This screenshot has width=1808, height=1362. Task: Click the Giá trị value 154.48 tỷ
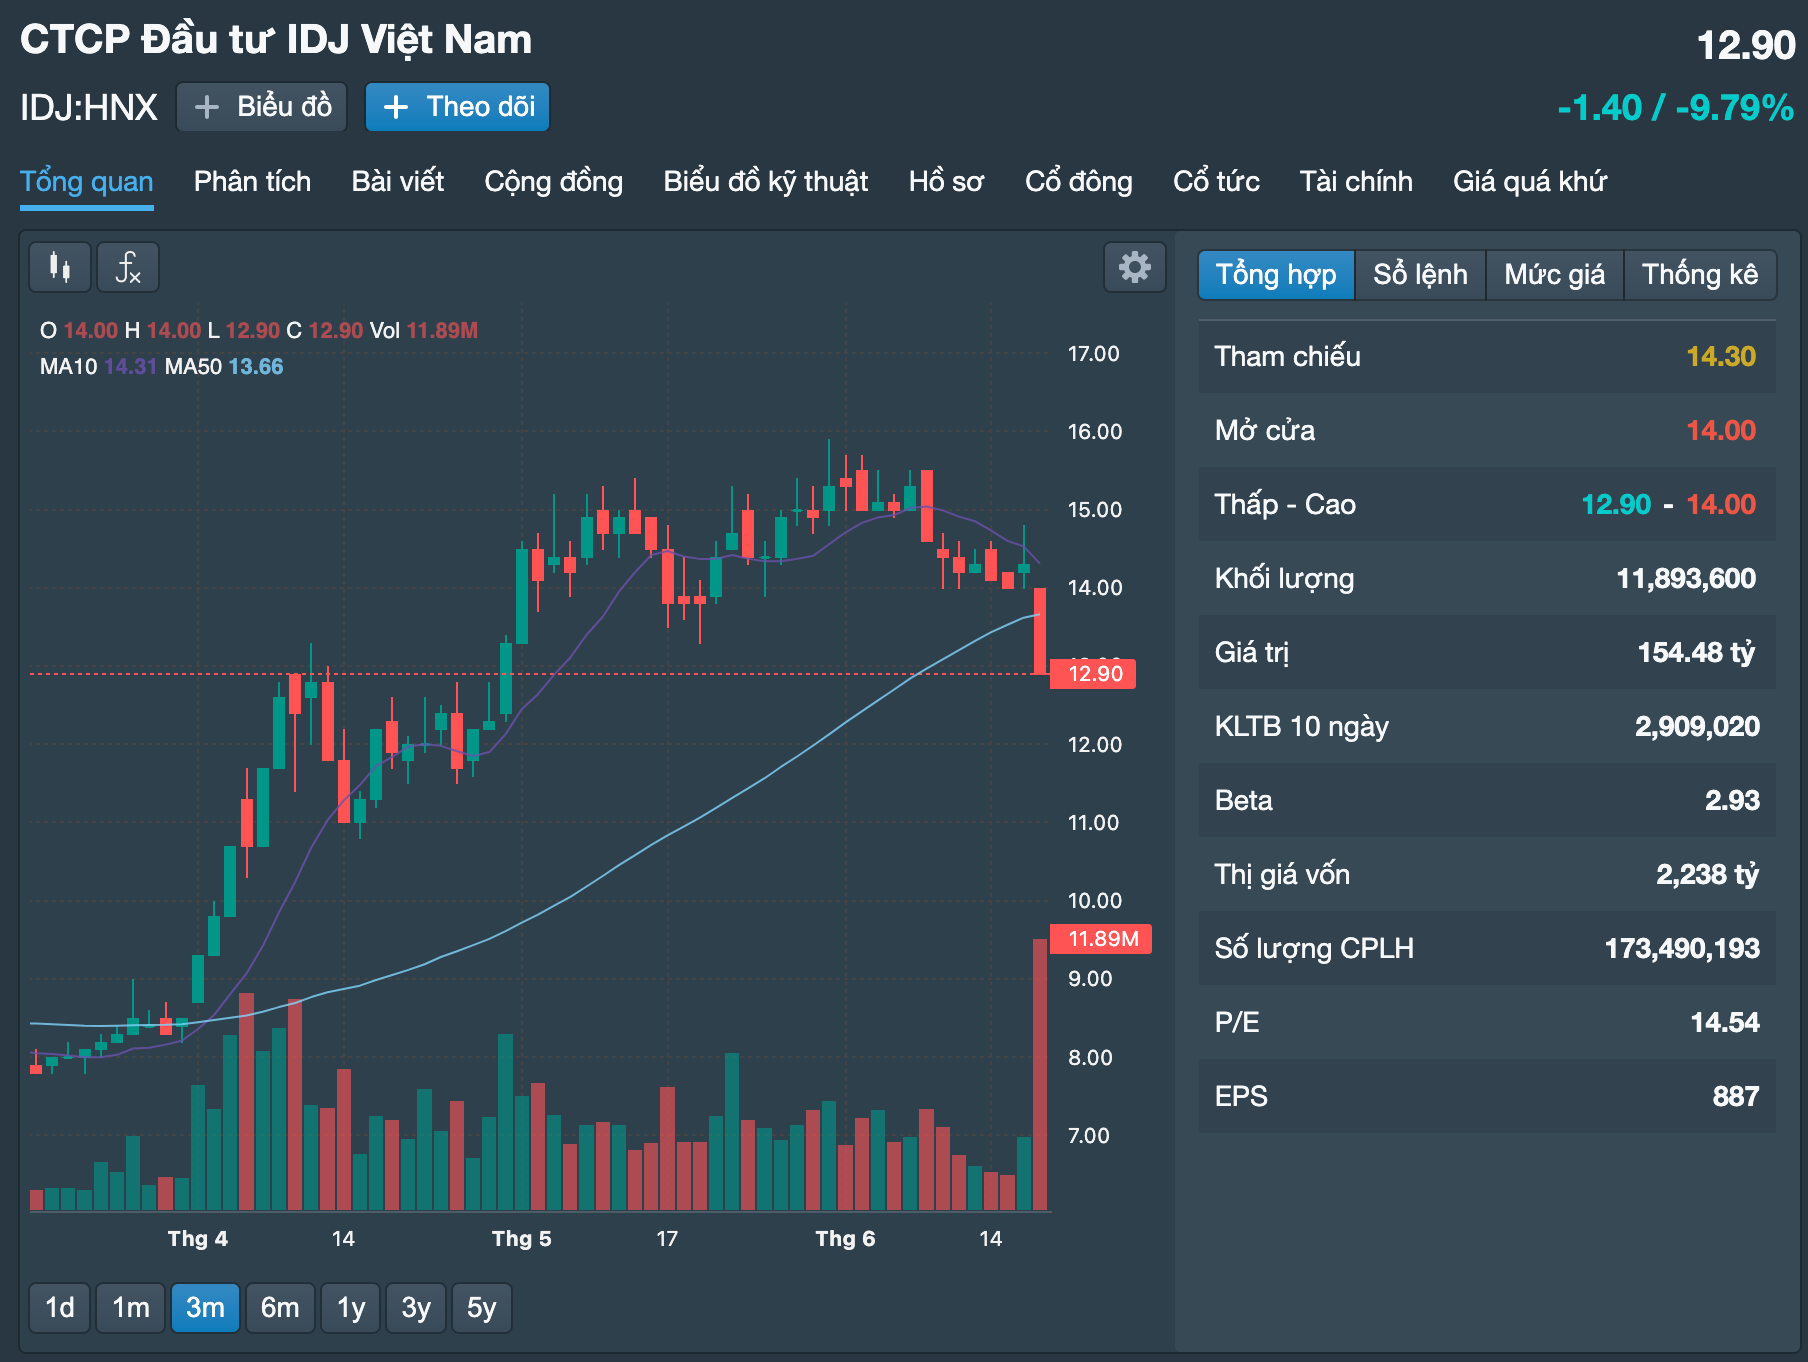coord(1696,653)
